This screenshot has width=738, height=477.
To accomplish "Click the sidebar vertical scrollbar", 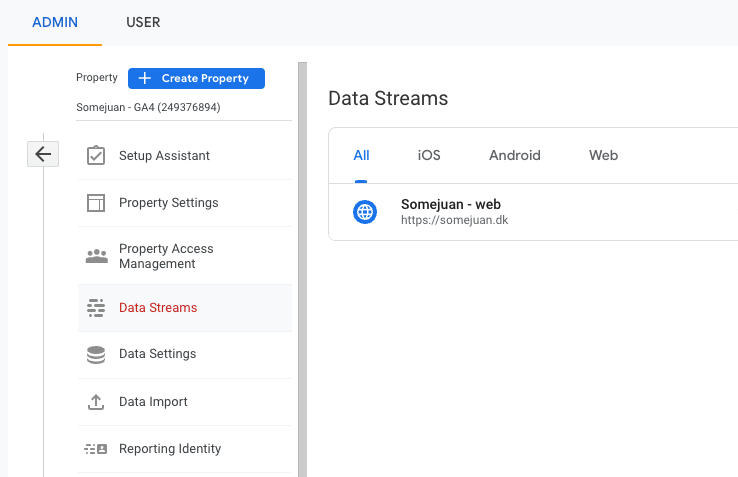I will tap(300, 270).
